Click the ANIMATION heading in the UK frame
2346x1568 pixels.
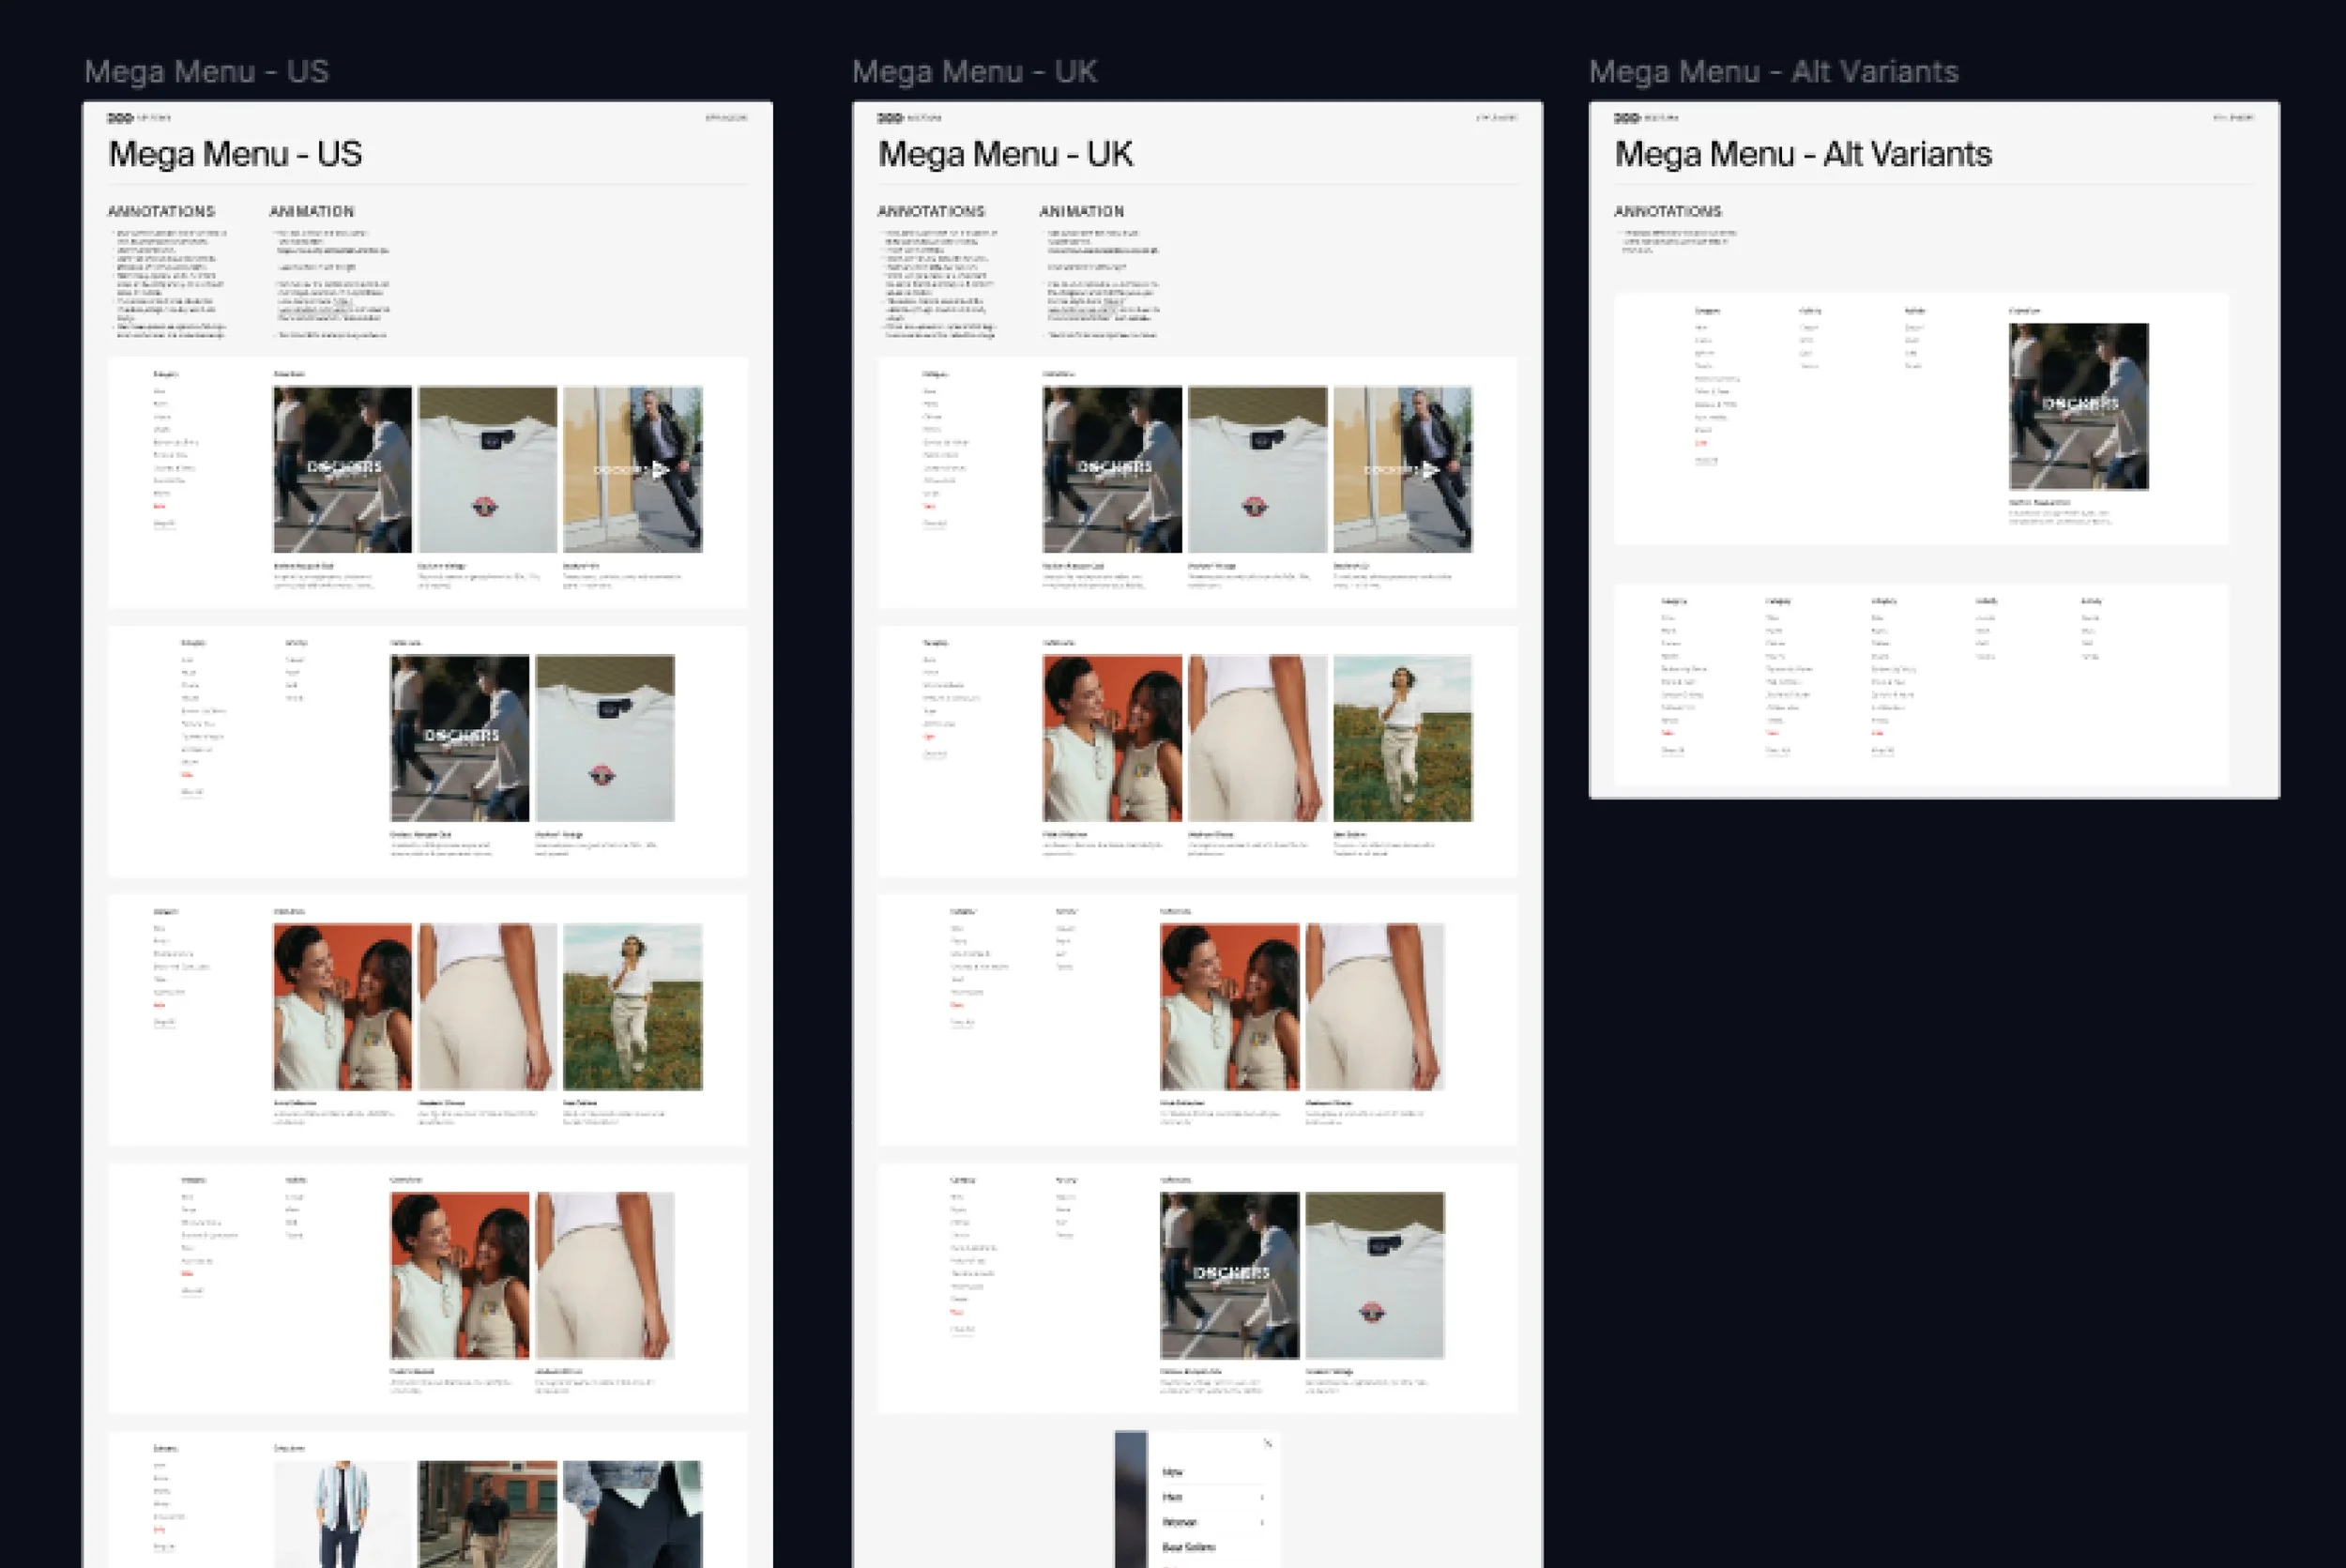point(1081,211)
